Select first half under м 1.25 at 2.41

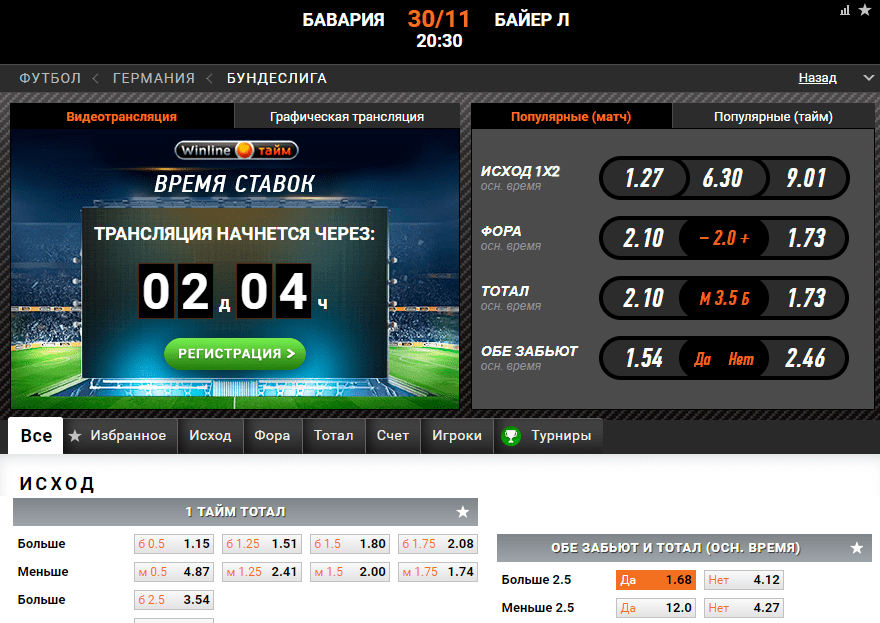(x=262, y=572)
